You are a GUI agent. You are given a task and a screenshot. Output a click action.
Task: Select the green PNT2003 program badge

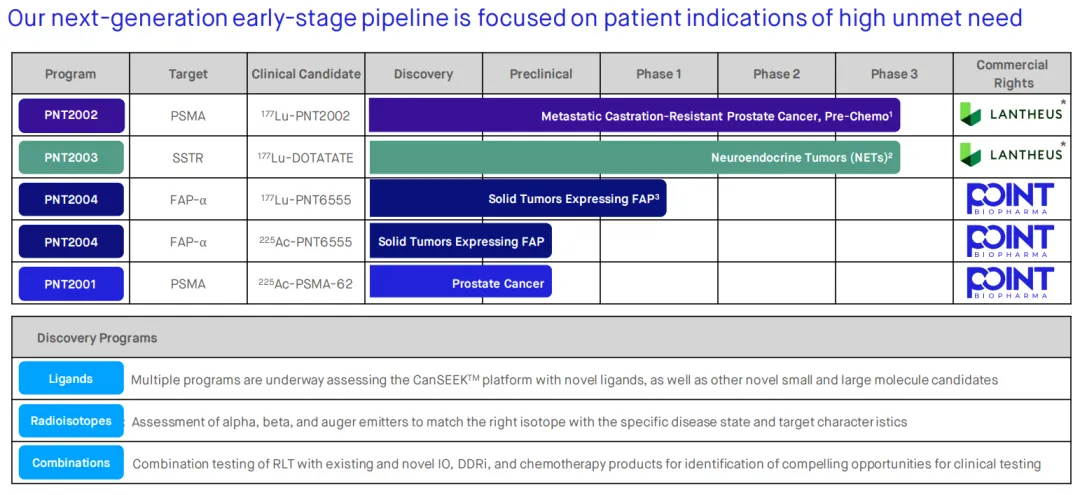pyautogui.click(x=71, y=158)
